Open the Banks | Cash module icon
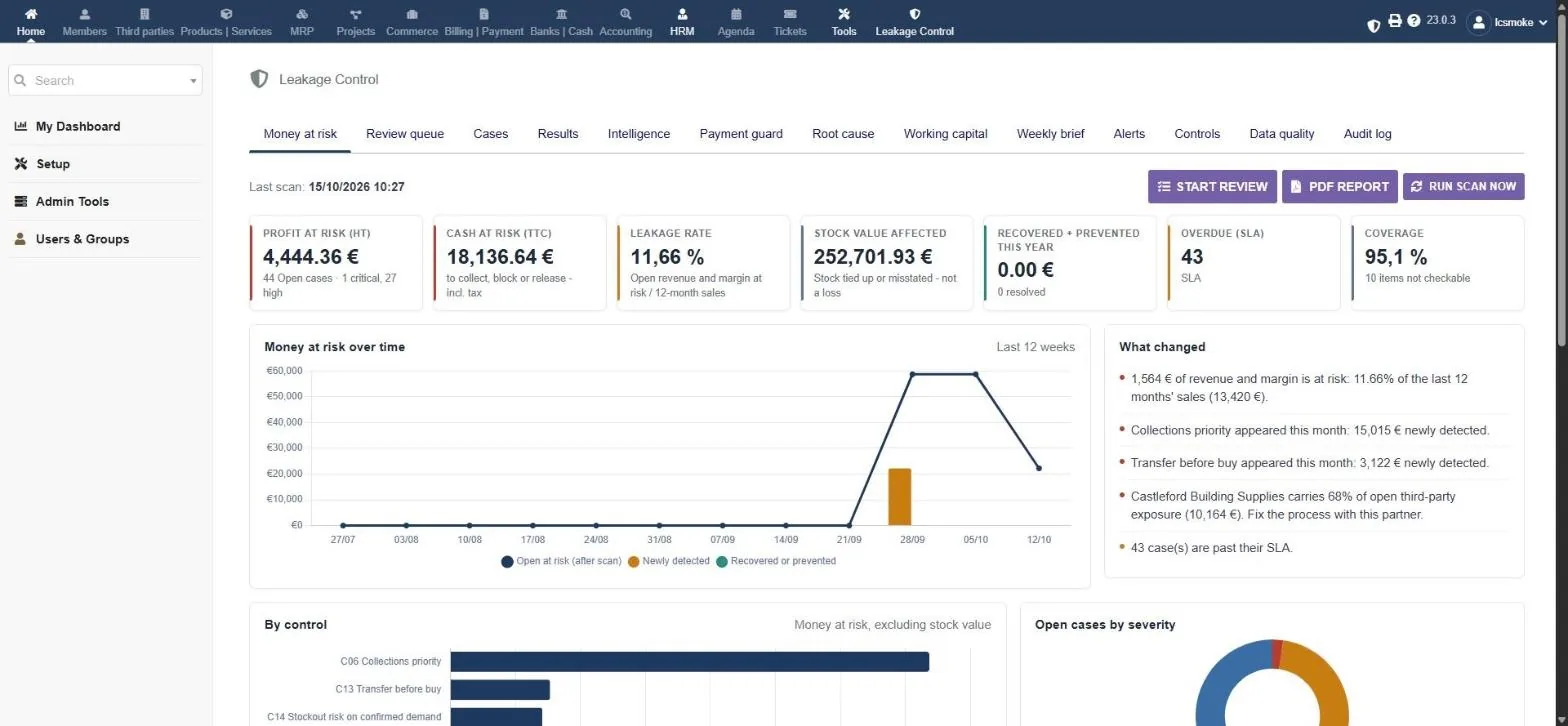 (561, 15)
